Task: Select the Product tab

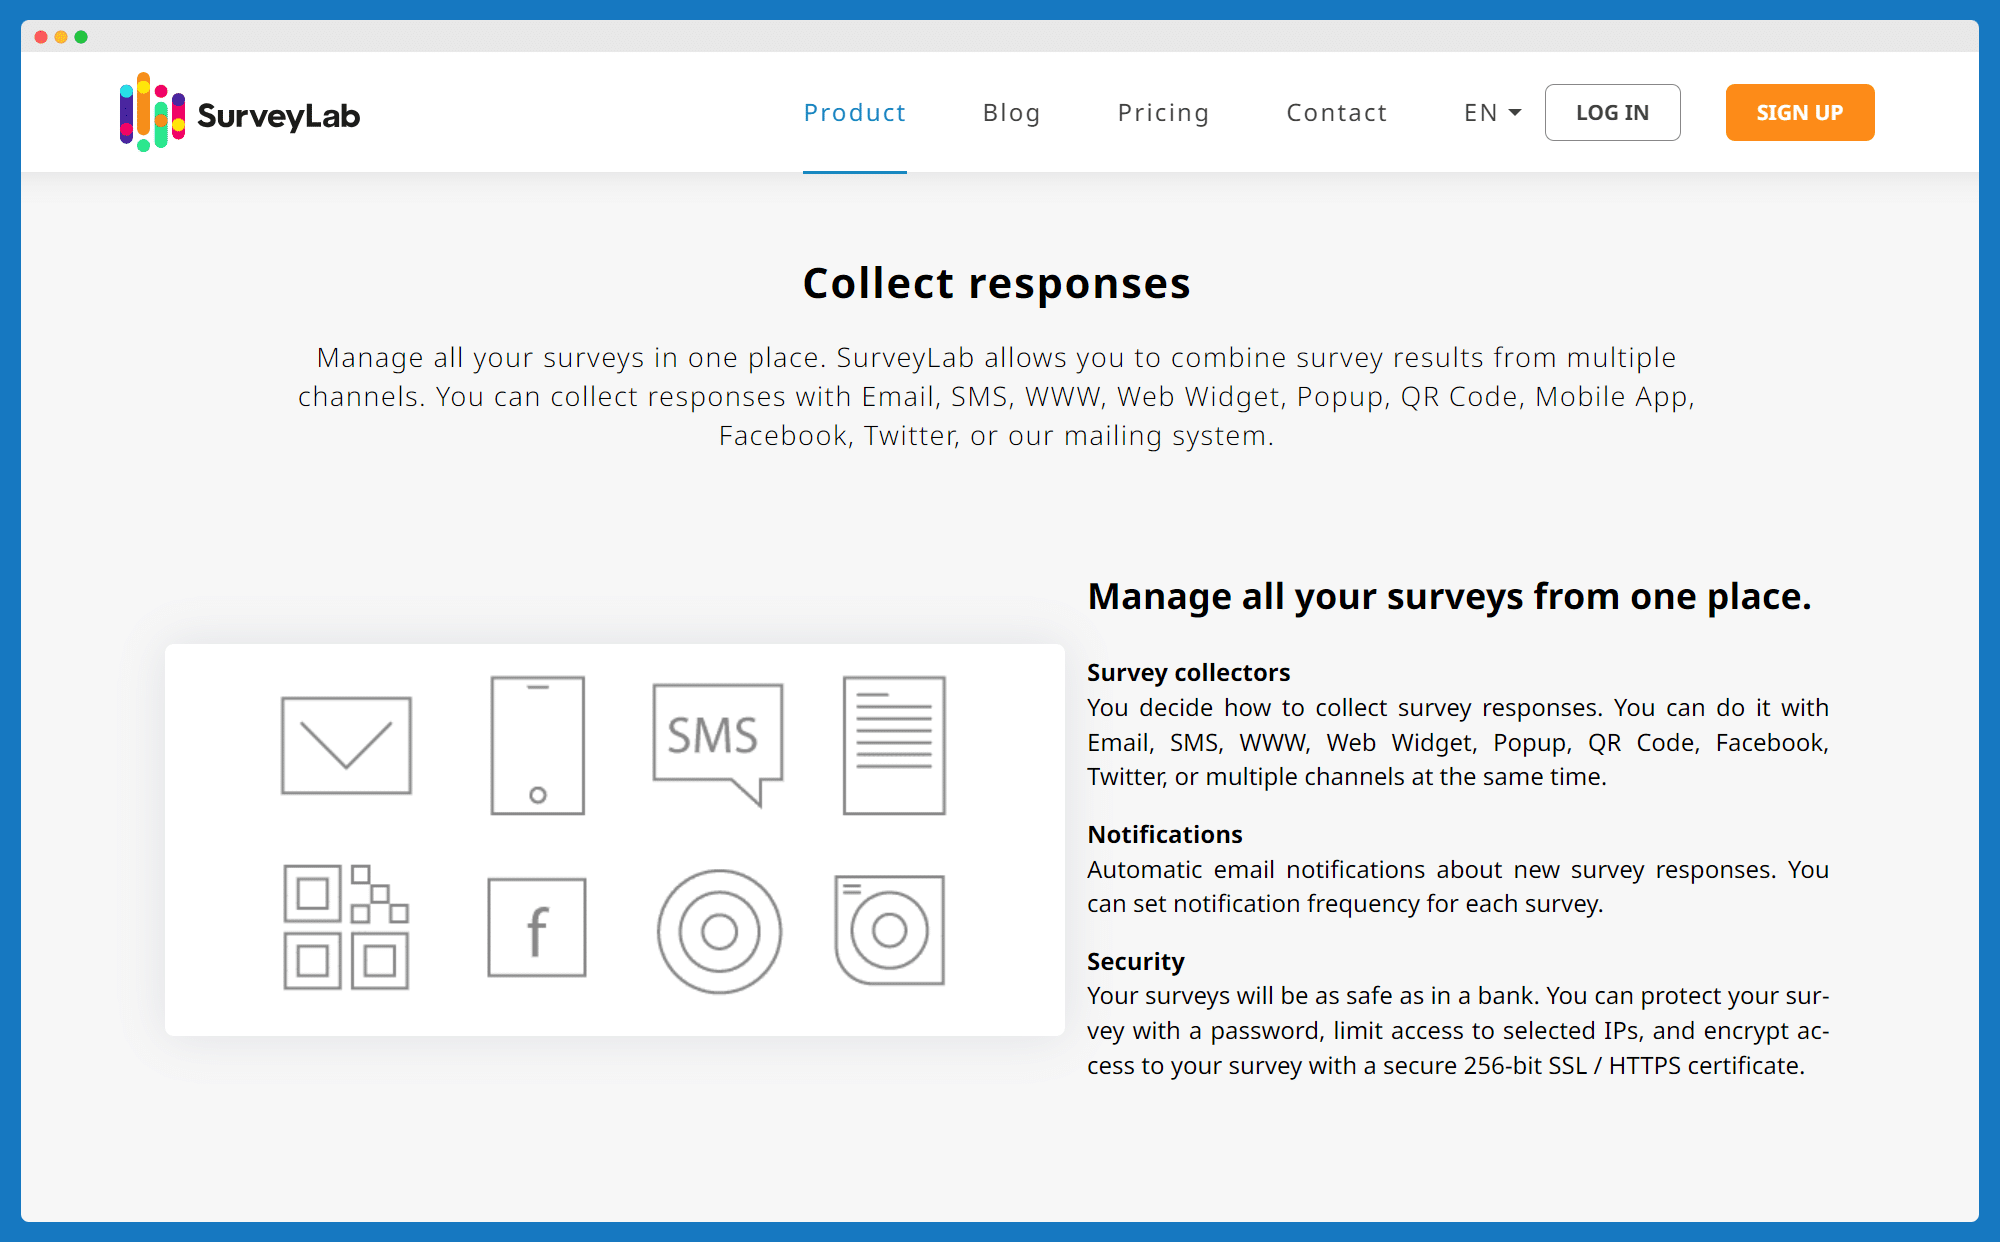Action: point(854,112)
